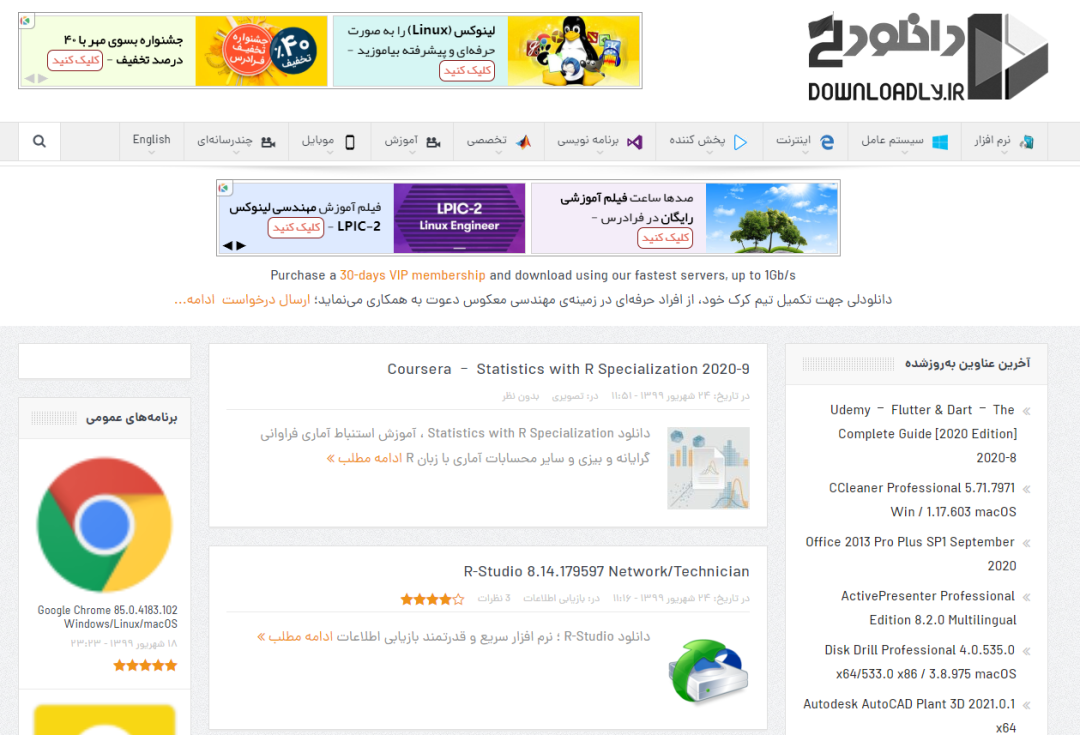Open the Coursera Statistics with R Specialization title
The width and height of the screenshot is (1080, 735).
tap(568, 369)
